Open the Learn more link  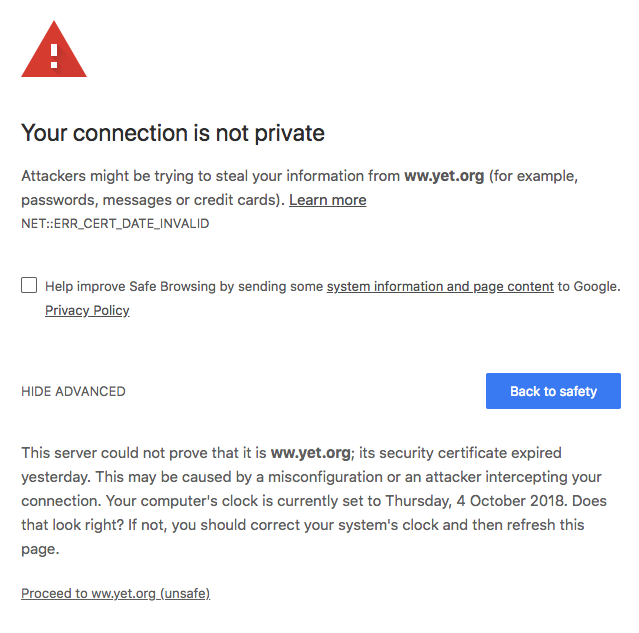(x=328, y=200)
